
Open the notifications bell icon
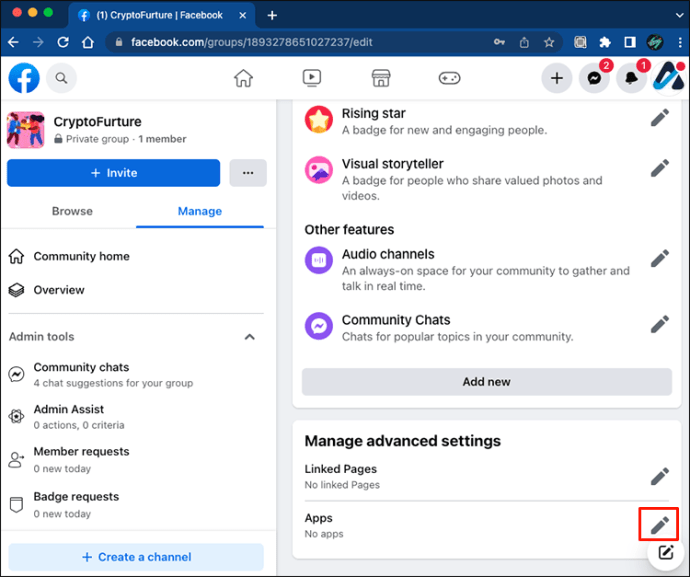coord(631,79)
